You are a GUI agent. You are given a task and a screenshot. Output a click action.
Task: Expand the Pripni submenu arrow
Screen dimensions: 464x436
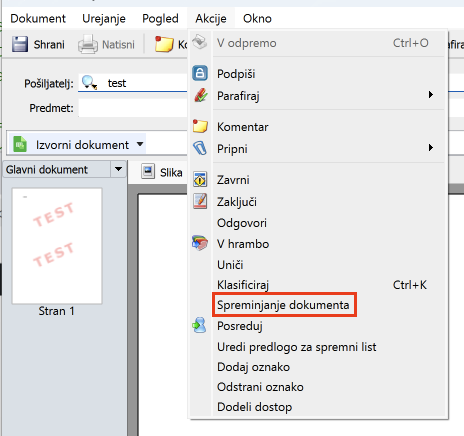(431, 148)
